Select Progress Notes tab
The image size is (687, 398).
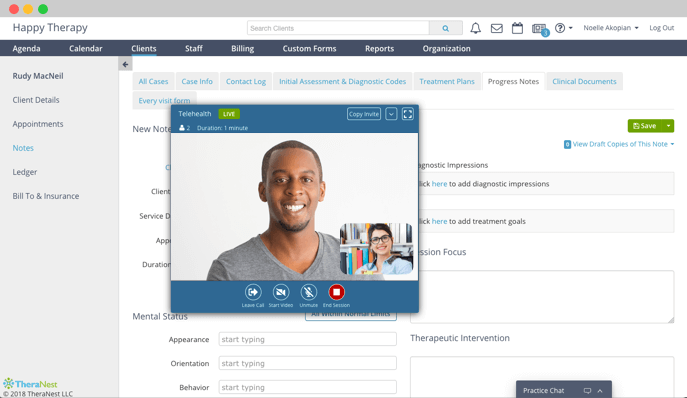[513, 82]
